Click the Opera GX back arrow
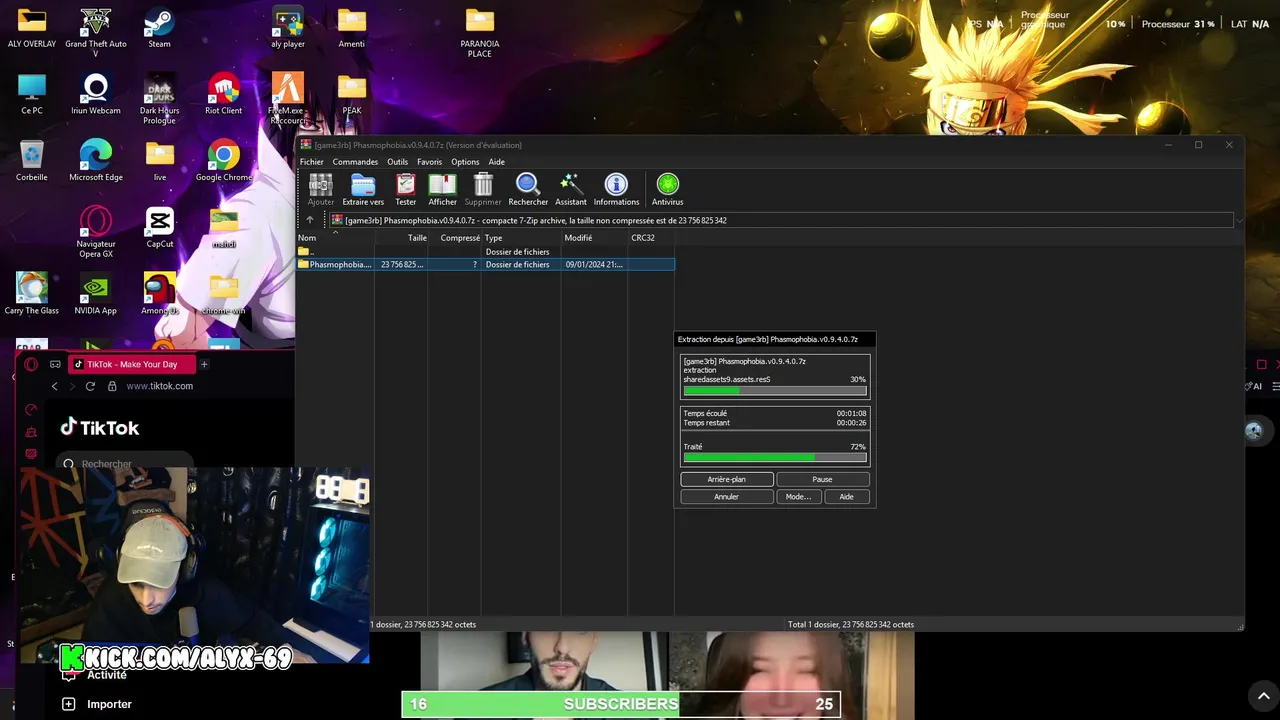This screenshot has width=1280, height=720. (x=55, y=386)
